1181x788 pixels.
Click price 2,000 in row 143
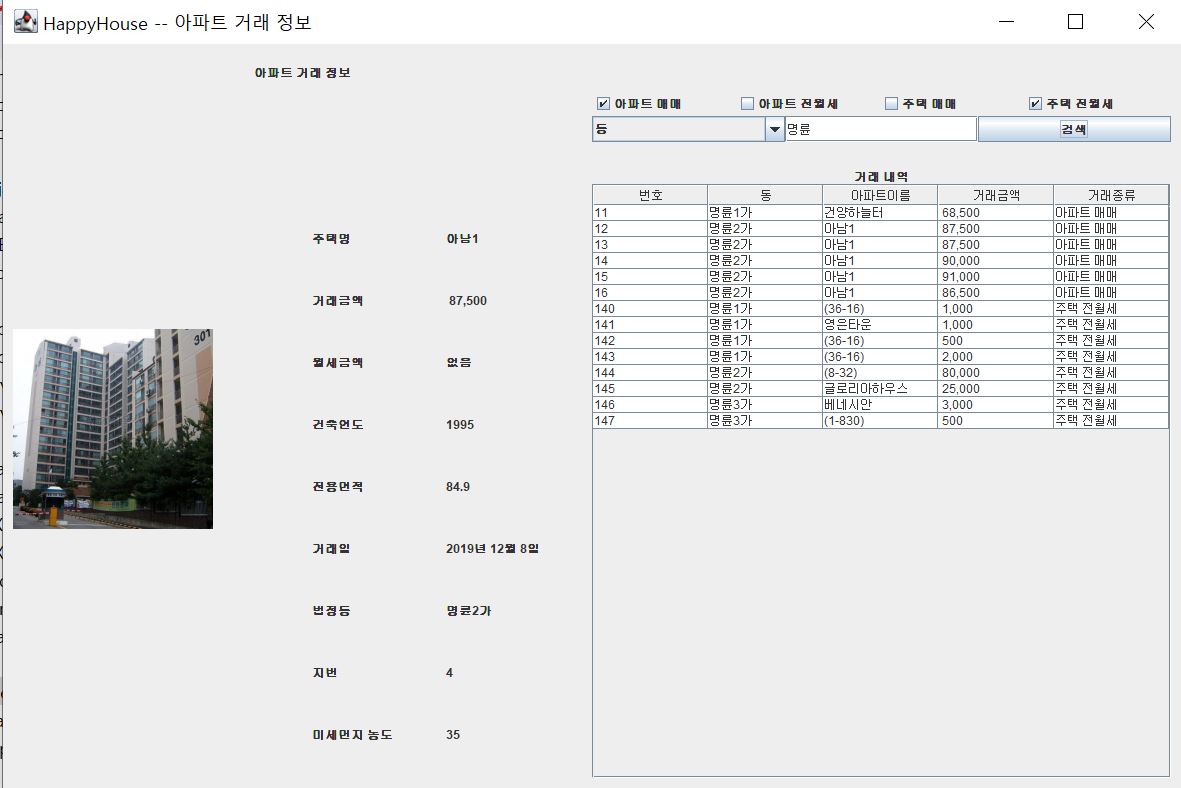pos(957,356)
